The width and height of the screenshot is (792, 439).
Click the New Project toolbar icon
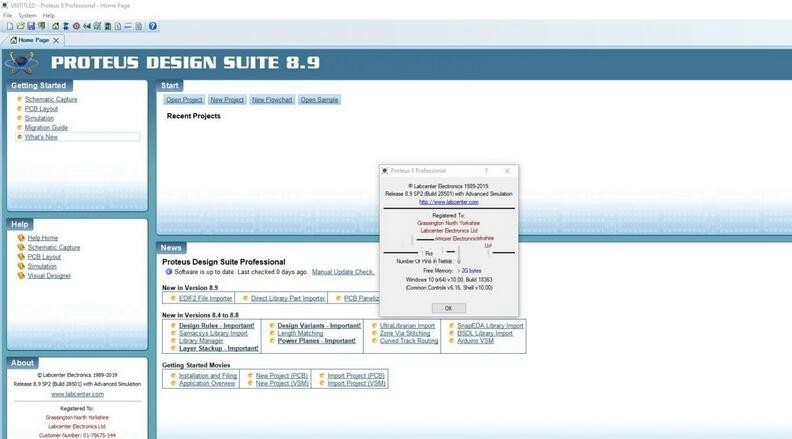click(10, 26)
